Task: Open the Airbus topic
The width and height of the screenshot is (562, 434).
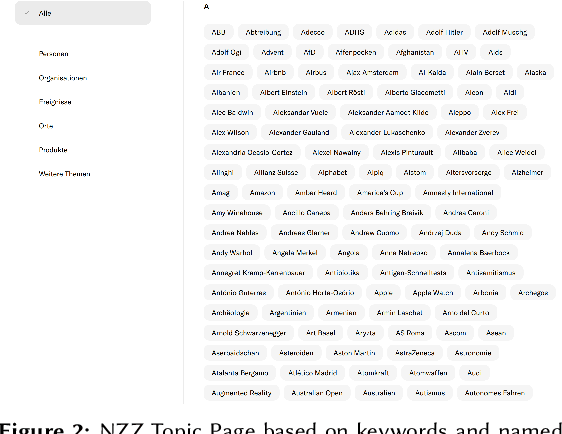Action: pyautogui.click(x=316, y=72)
